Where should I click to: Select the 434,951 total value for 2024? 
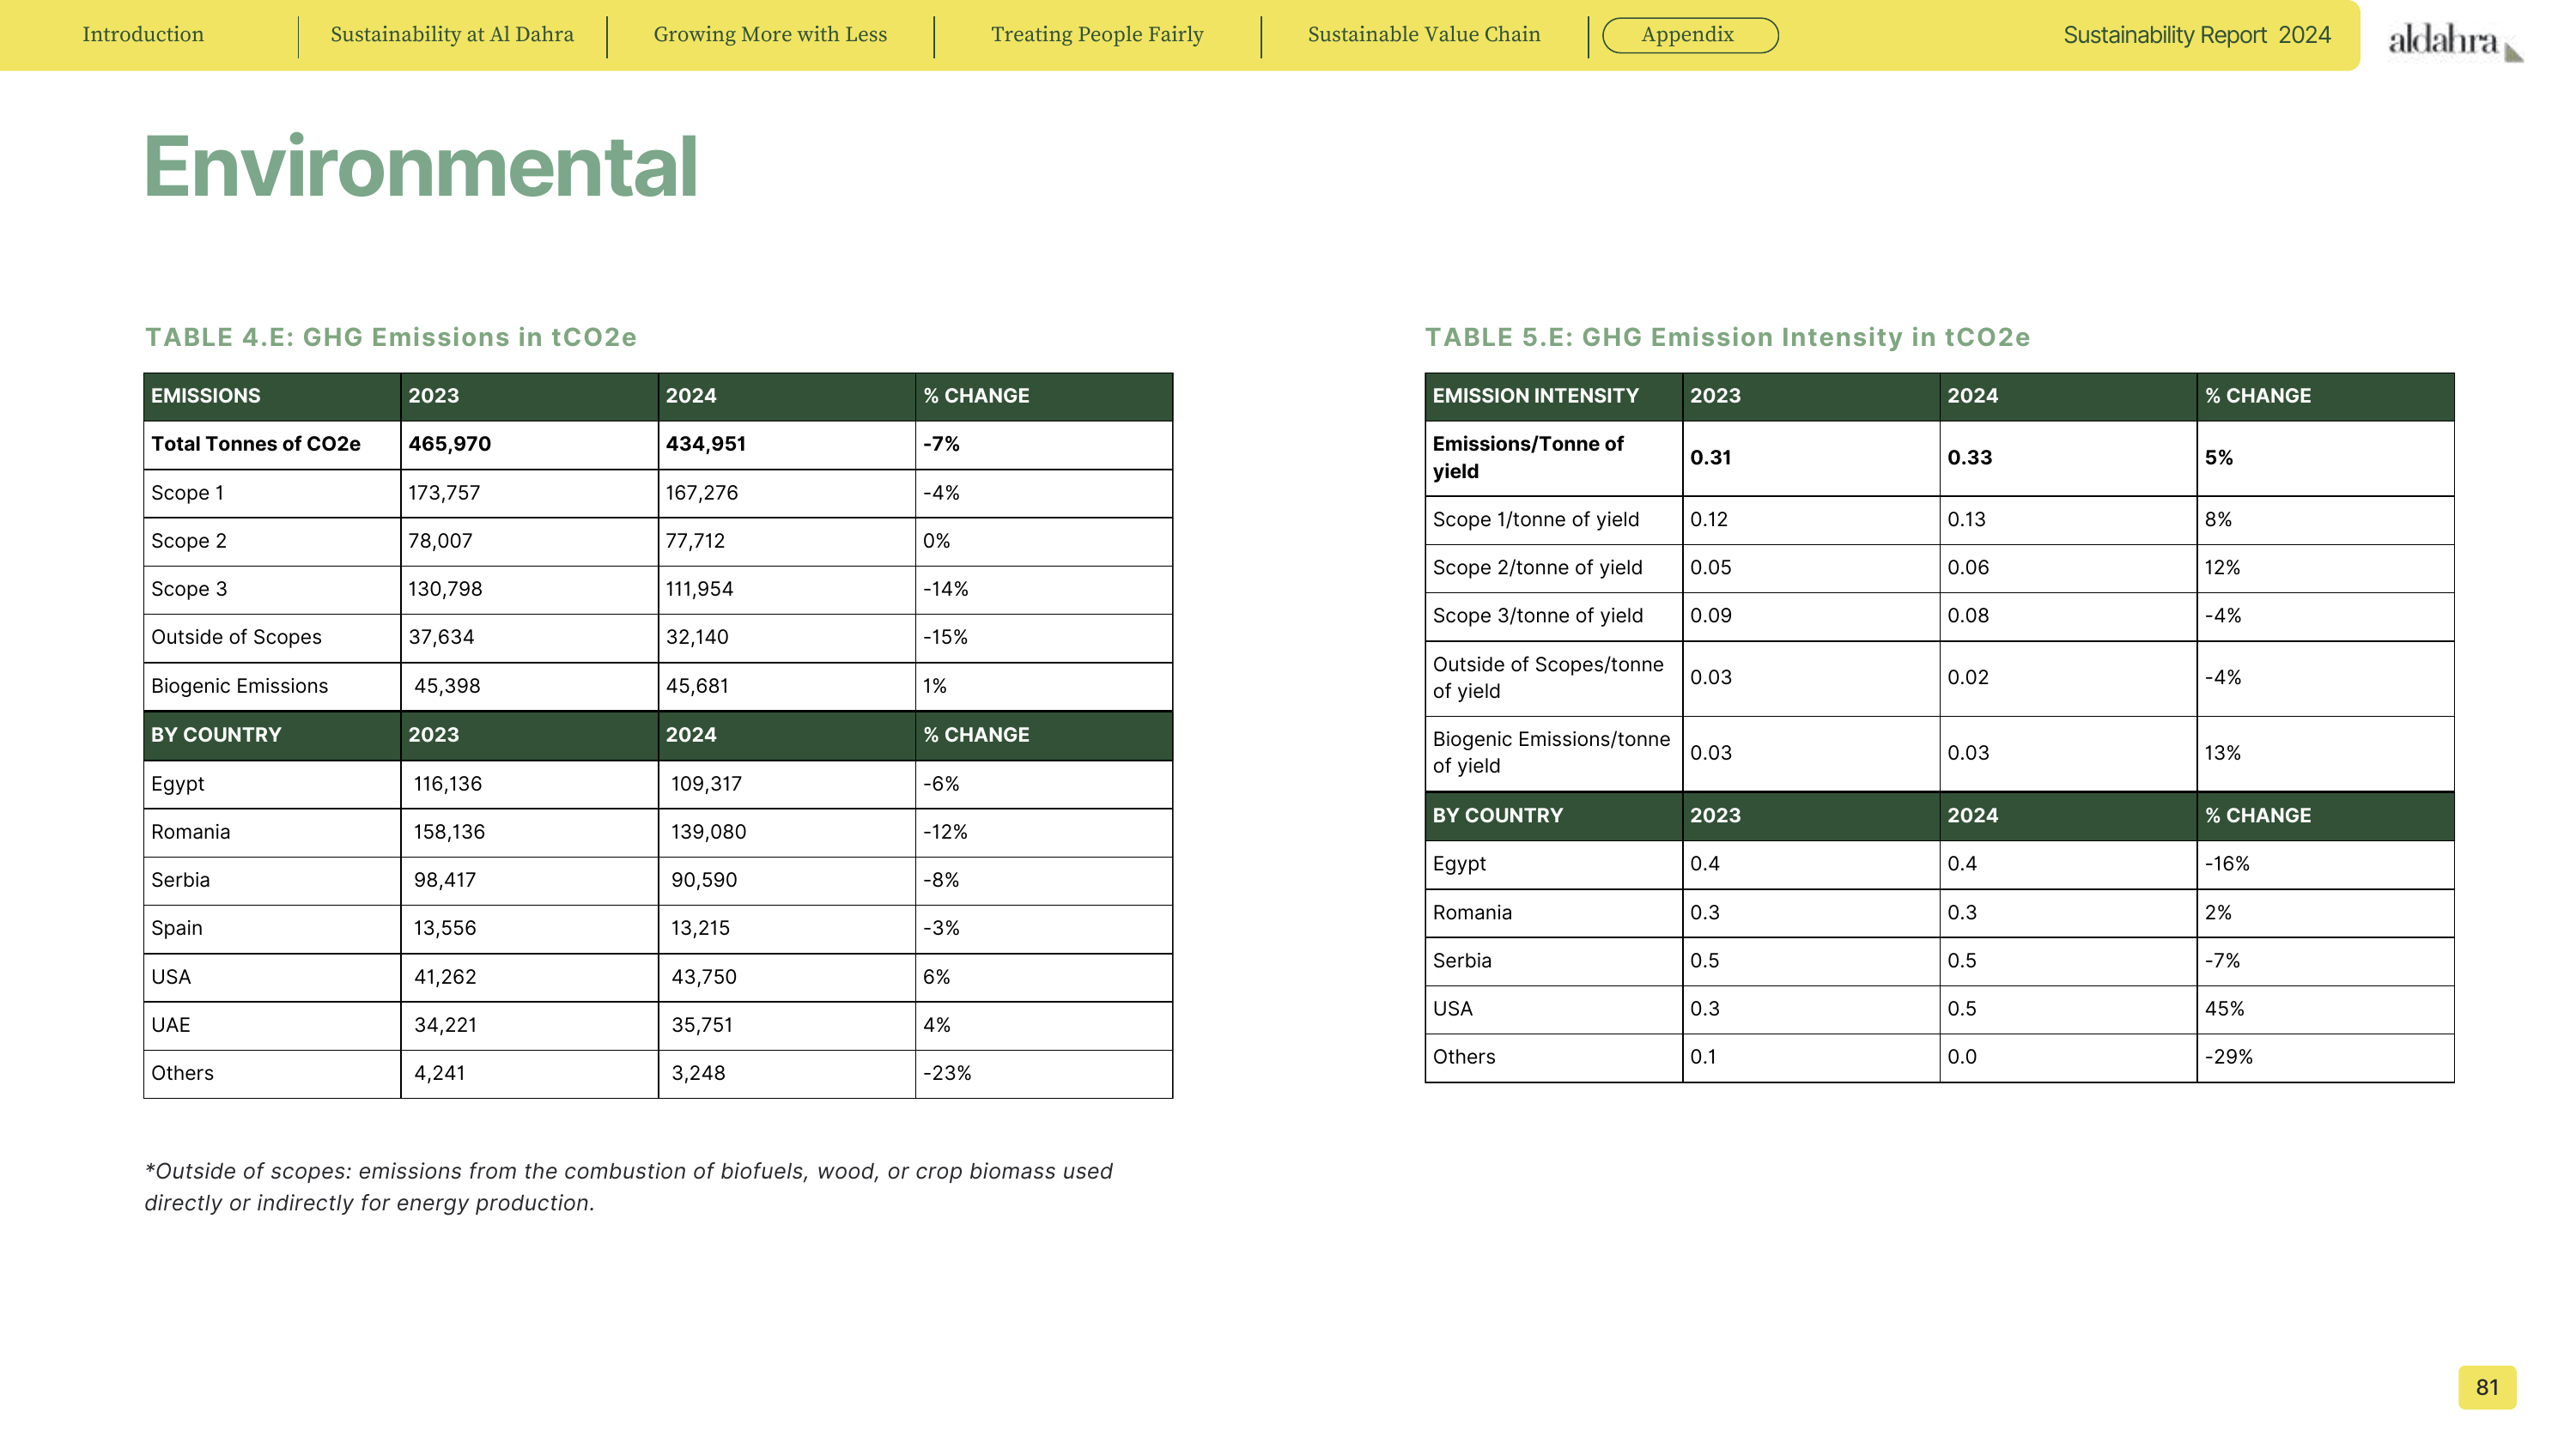706,444
